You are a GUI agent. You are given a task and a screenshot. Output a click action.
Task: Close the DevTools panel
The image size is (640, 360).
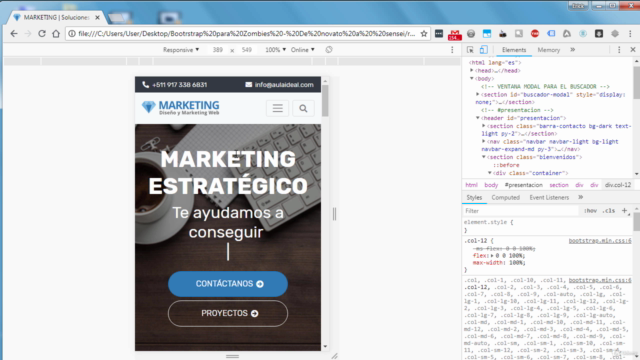click(633, 50)
